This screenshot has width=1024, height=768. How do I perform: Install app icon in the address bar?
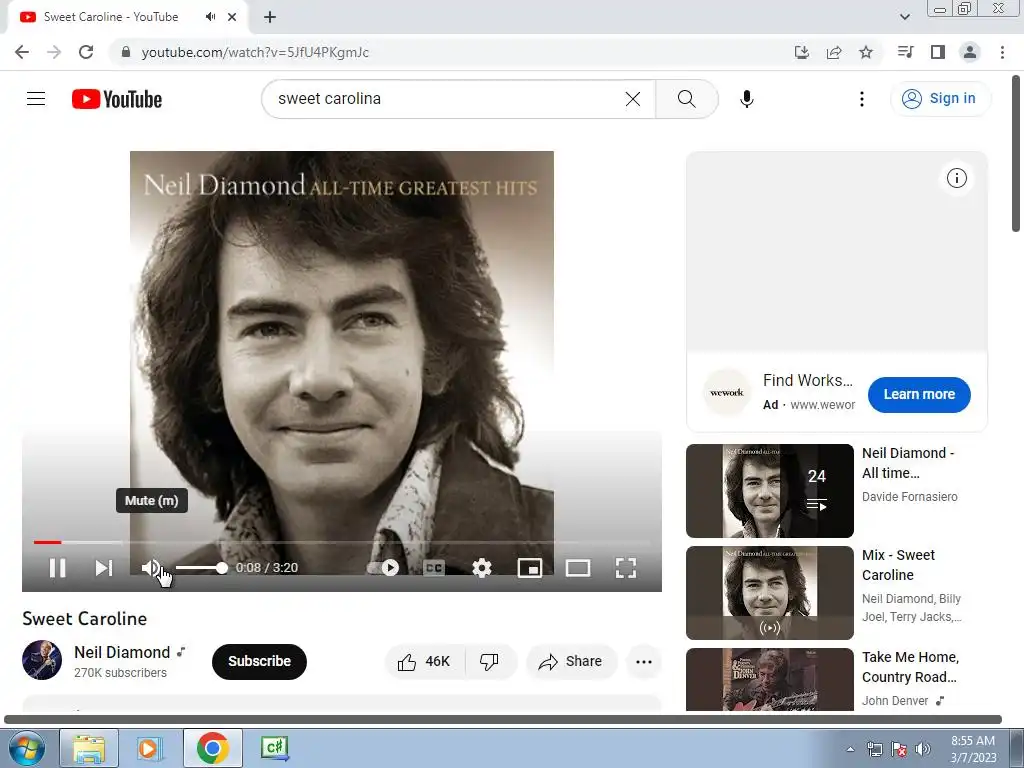(x=802, y=52)
